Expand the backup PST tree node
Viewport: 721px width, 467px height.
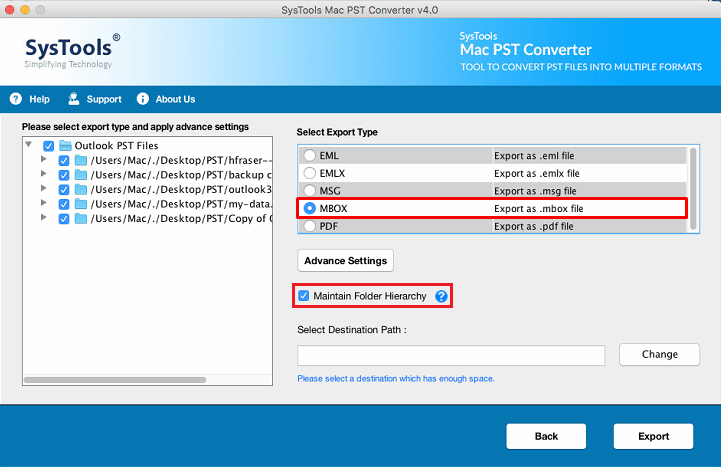pyautogui.click(x=44, y=174)
